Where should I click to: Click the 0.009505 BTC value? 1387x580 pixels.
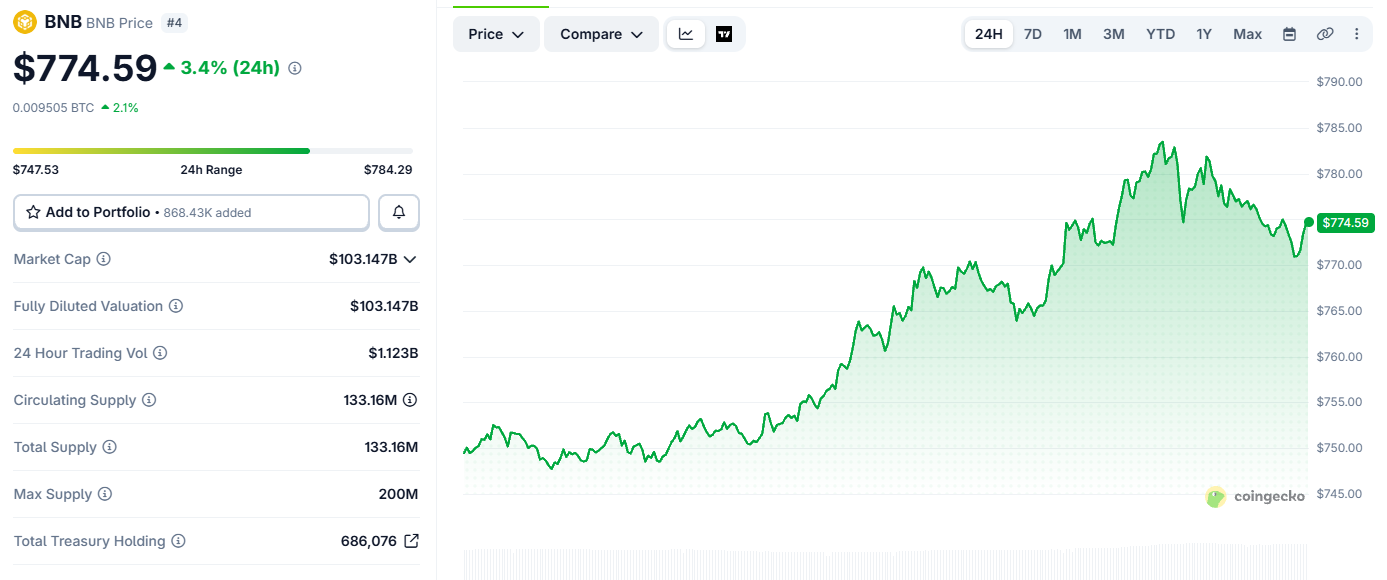point(53,107)
